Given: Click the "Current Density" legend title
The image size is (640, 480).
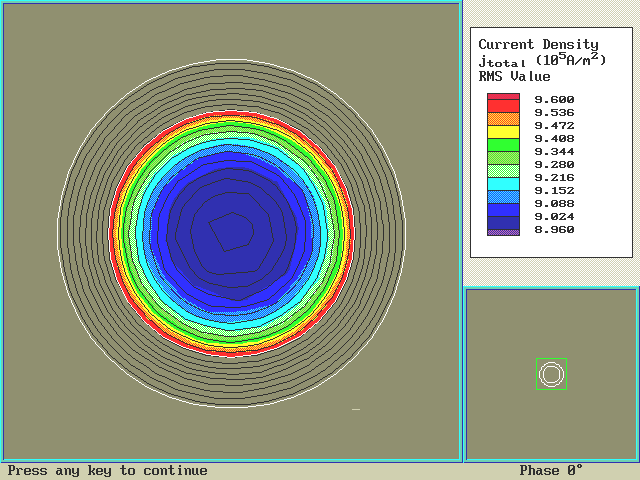Looking at the screenshot, I should pos(538,44).
